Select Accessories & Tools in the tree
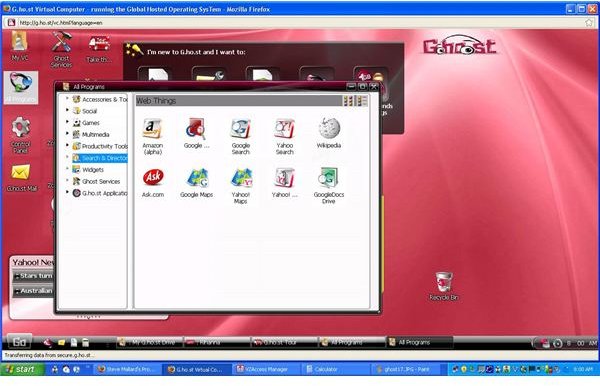This screenshot has width=600, height=386. pos(100,99)
